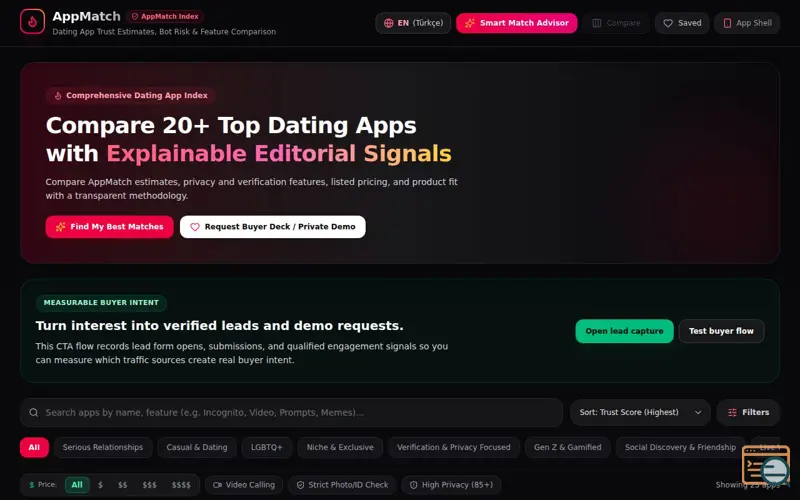Click the MEASURABLE BUYER INTENT label
This screenshot has height=500, width=800.
click(x=101, y=303)
